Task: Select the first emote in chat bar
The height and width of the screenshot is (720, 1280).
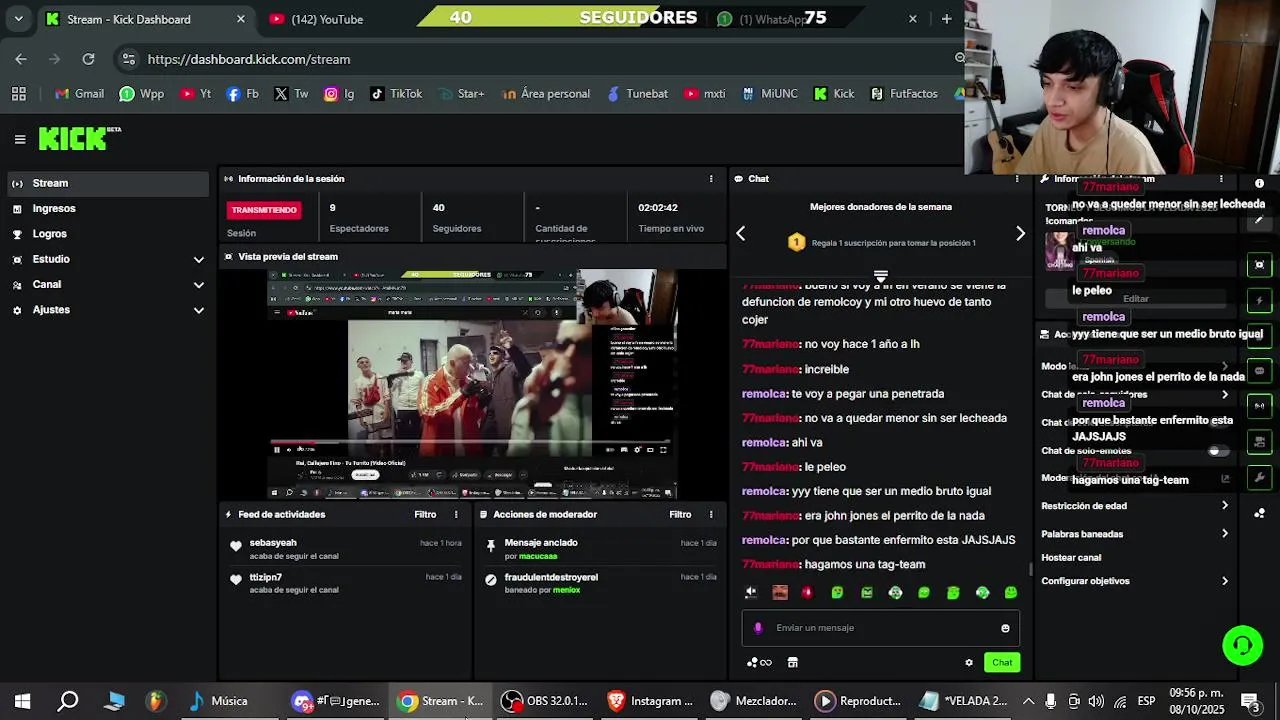Action: [751, 593]
